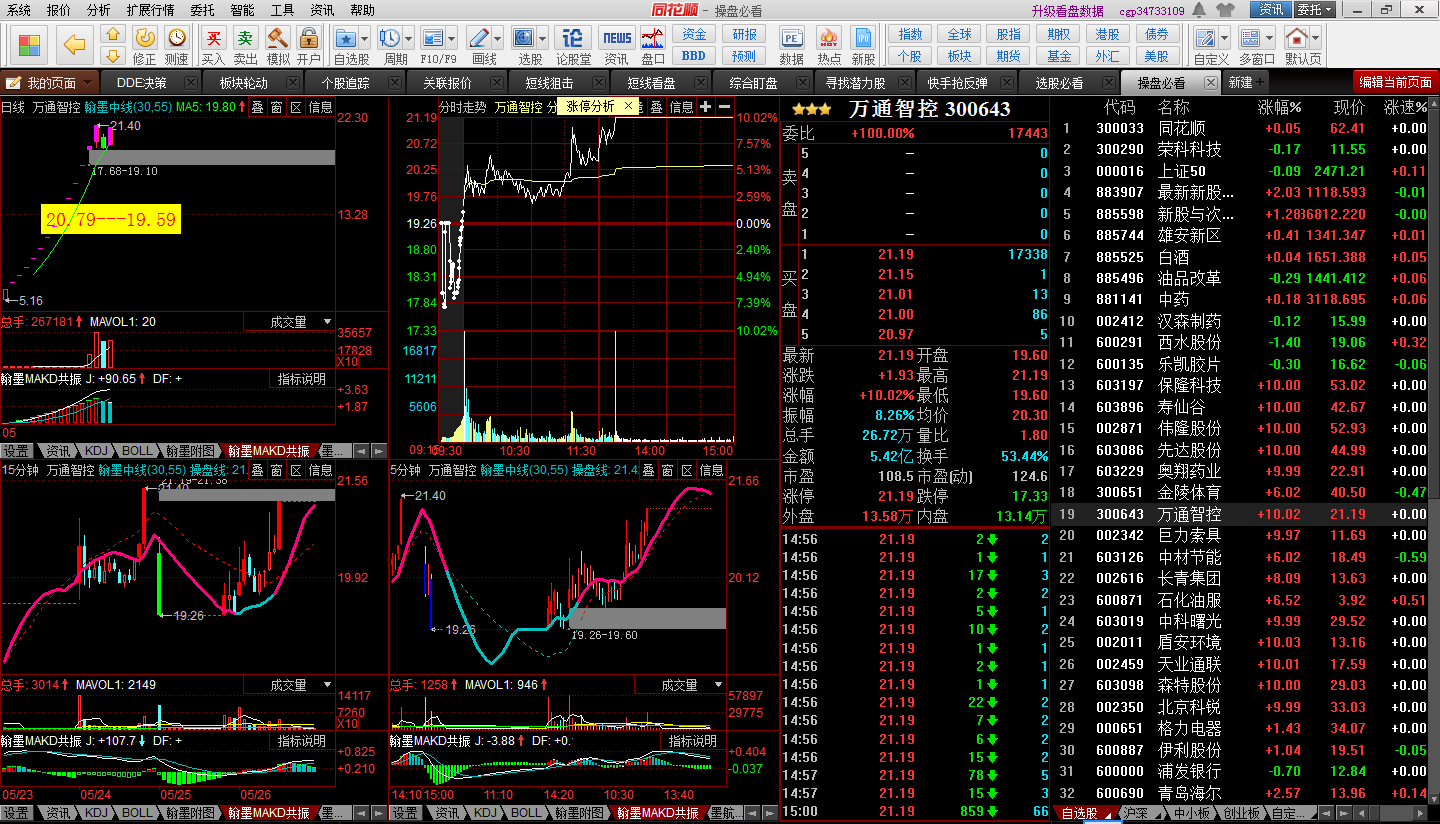Toggle 信息 in the 分时走势 chart header
1440x824 pixels.
pos(681,106)
